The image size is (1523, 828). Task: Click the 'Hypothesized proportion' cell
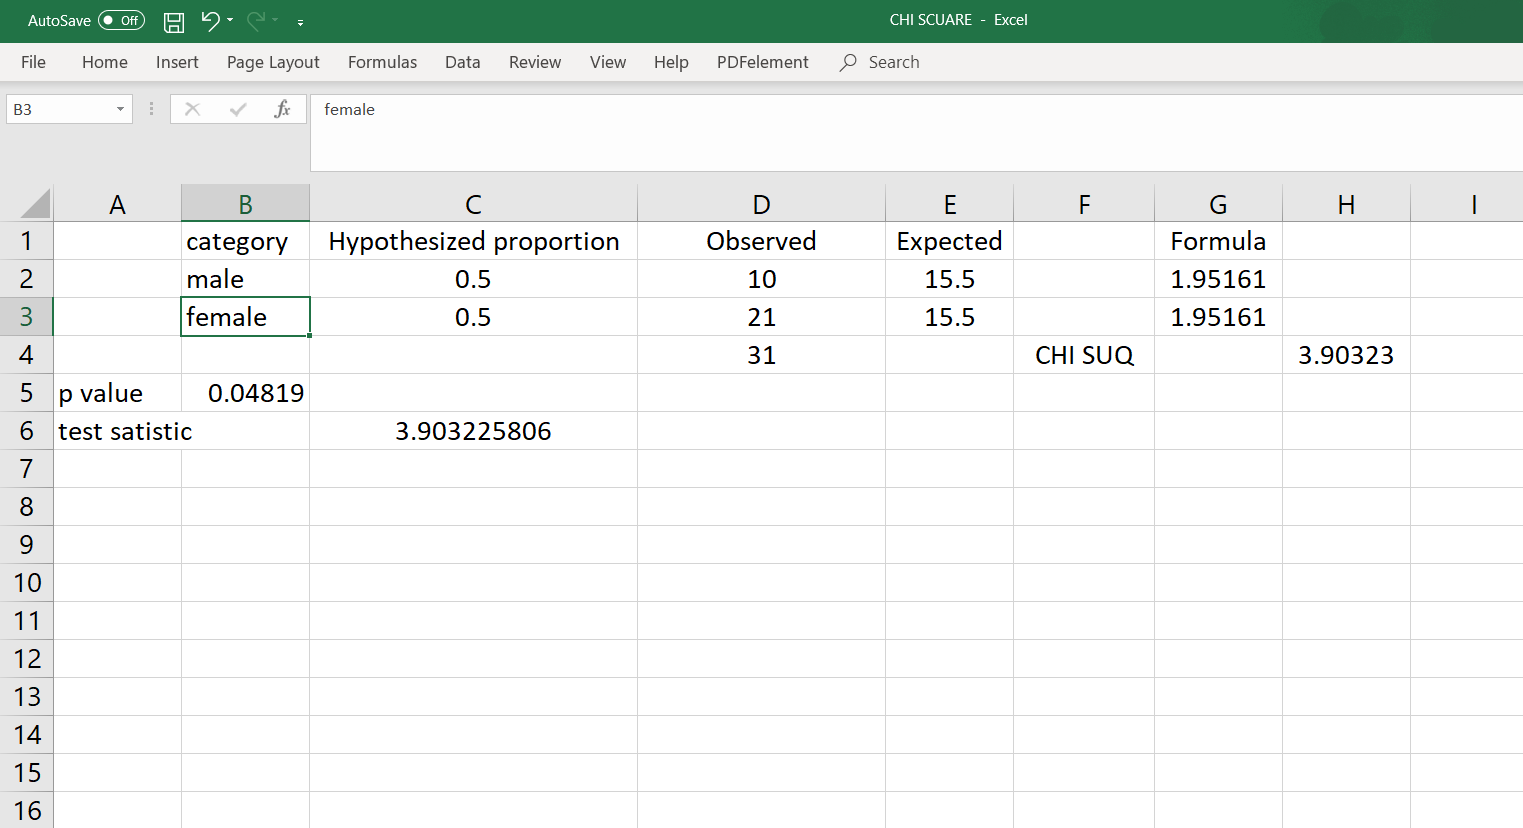pyautogui.click(x=473, y=241)
